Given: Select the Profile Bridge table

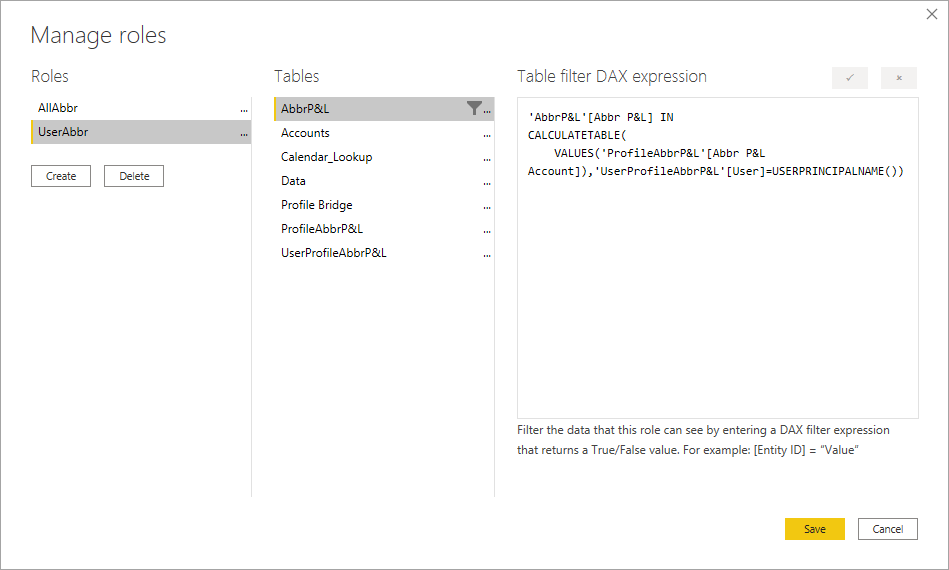Looking at the screenshot, I should point(384,205).
